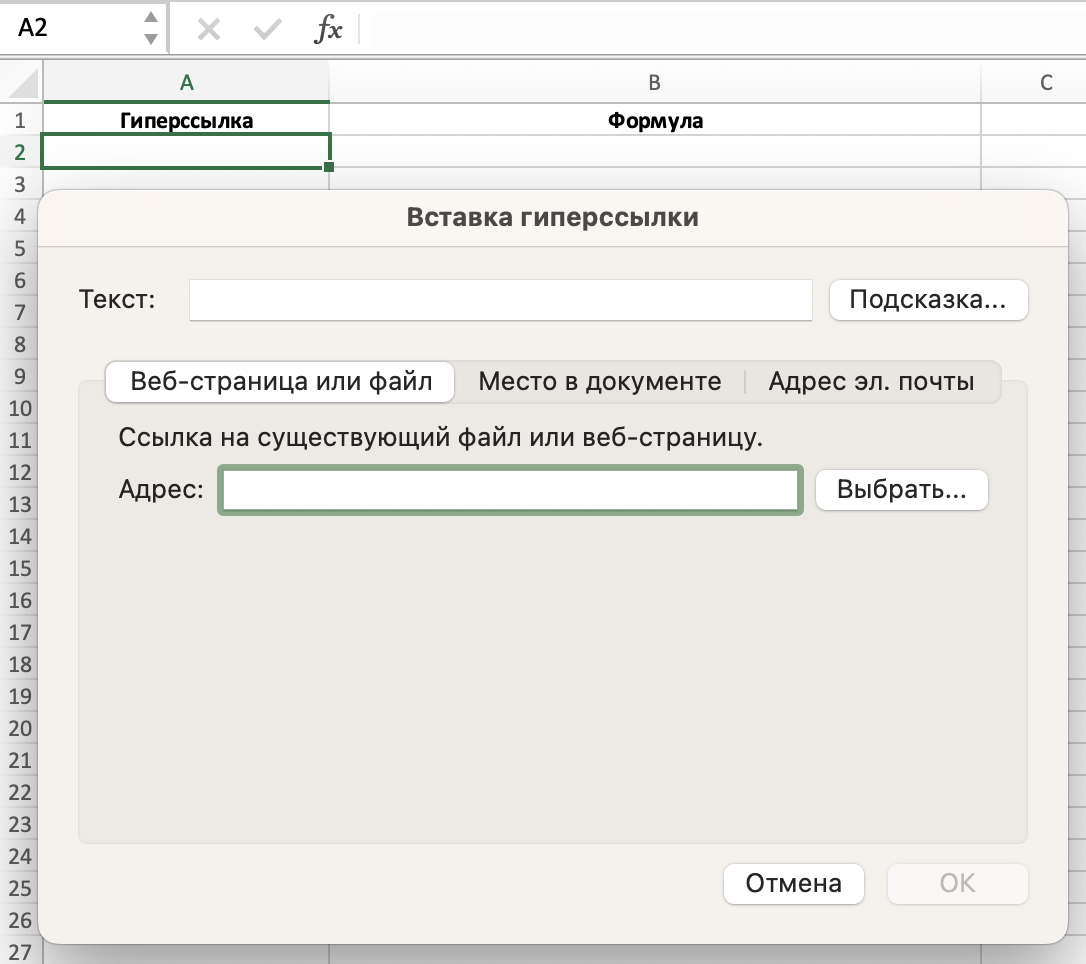Select row 1 header
The width and height of the screenshot is (1086, 964).
click(x=20, y=120)
